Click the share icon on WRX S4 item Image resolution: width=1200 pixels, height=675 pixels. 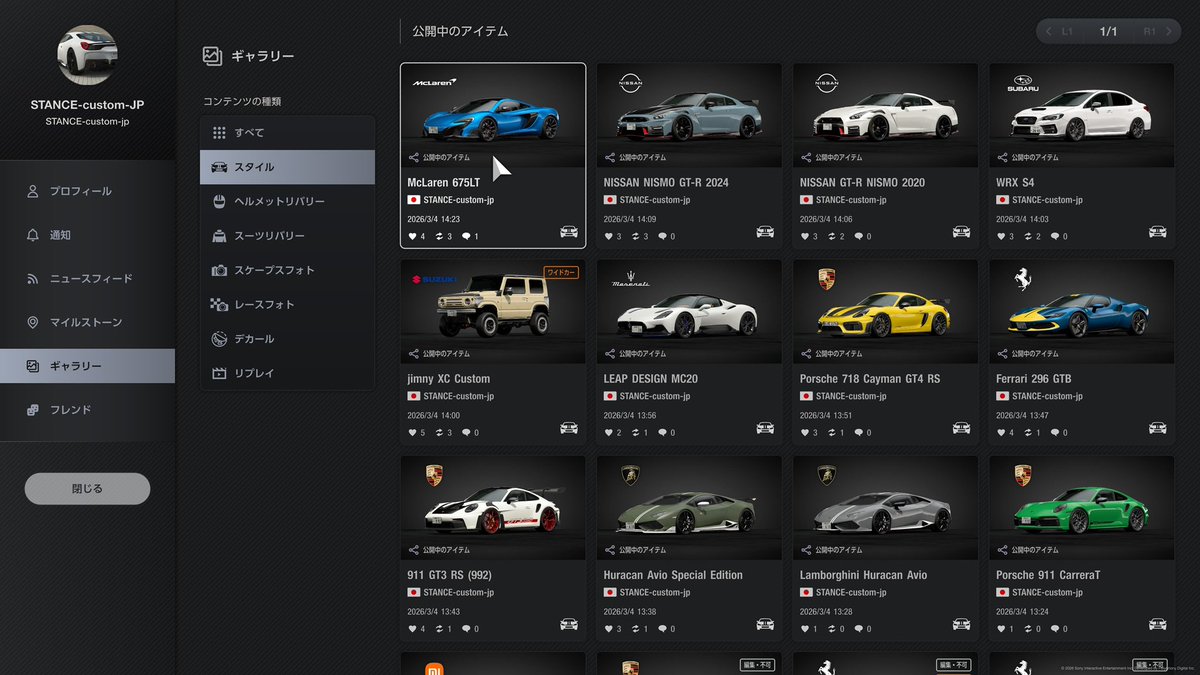pyautogui.click(x=1000, y=157)
